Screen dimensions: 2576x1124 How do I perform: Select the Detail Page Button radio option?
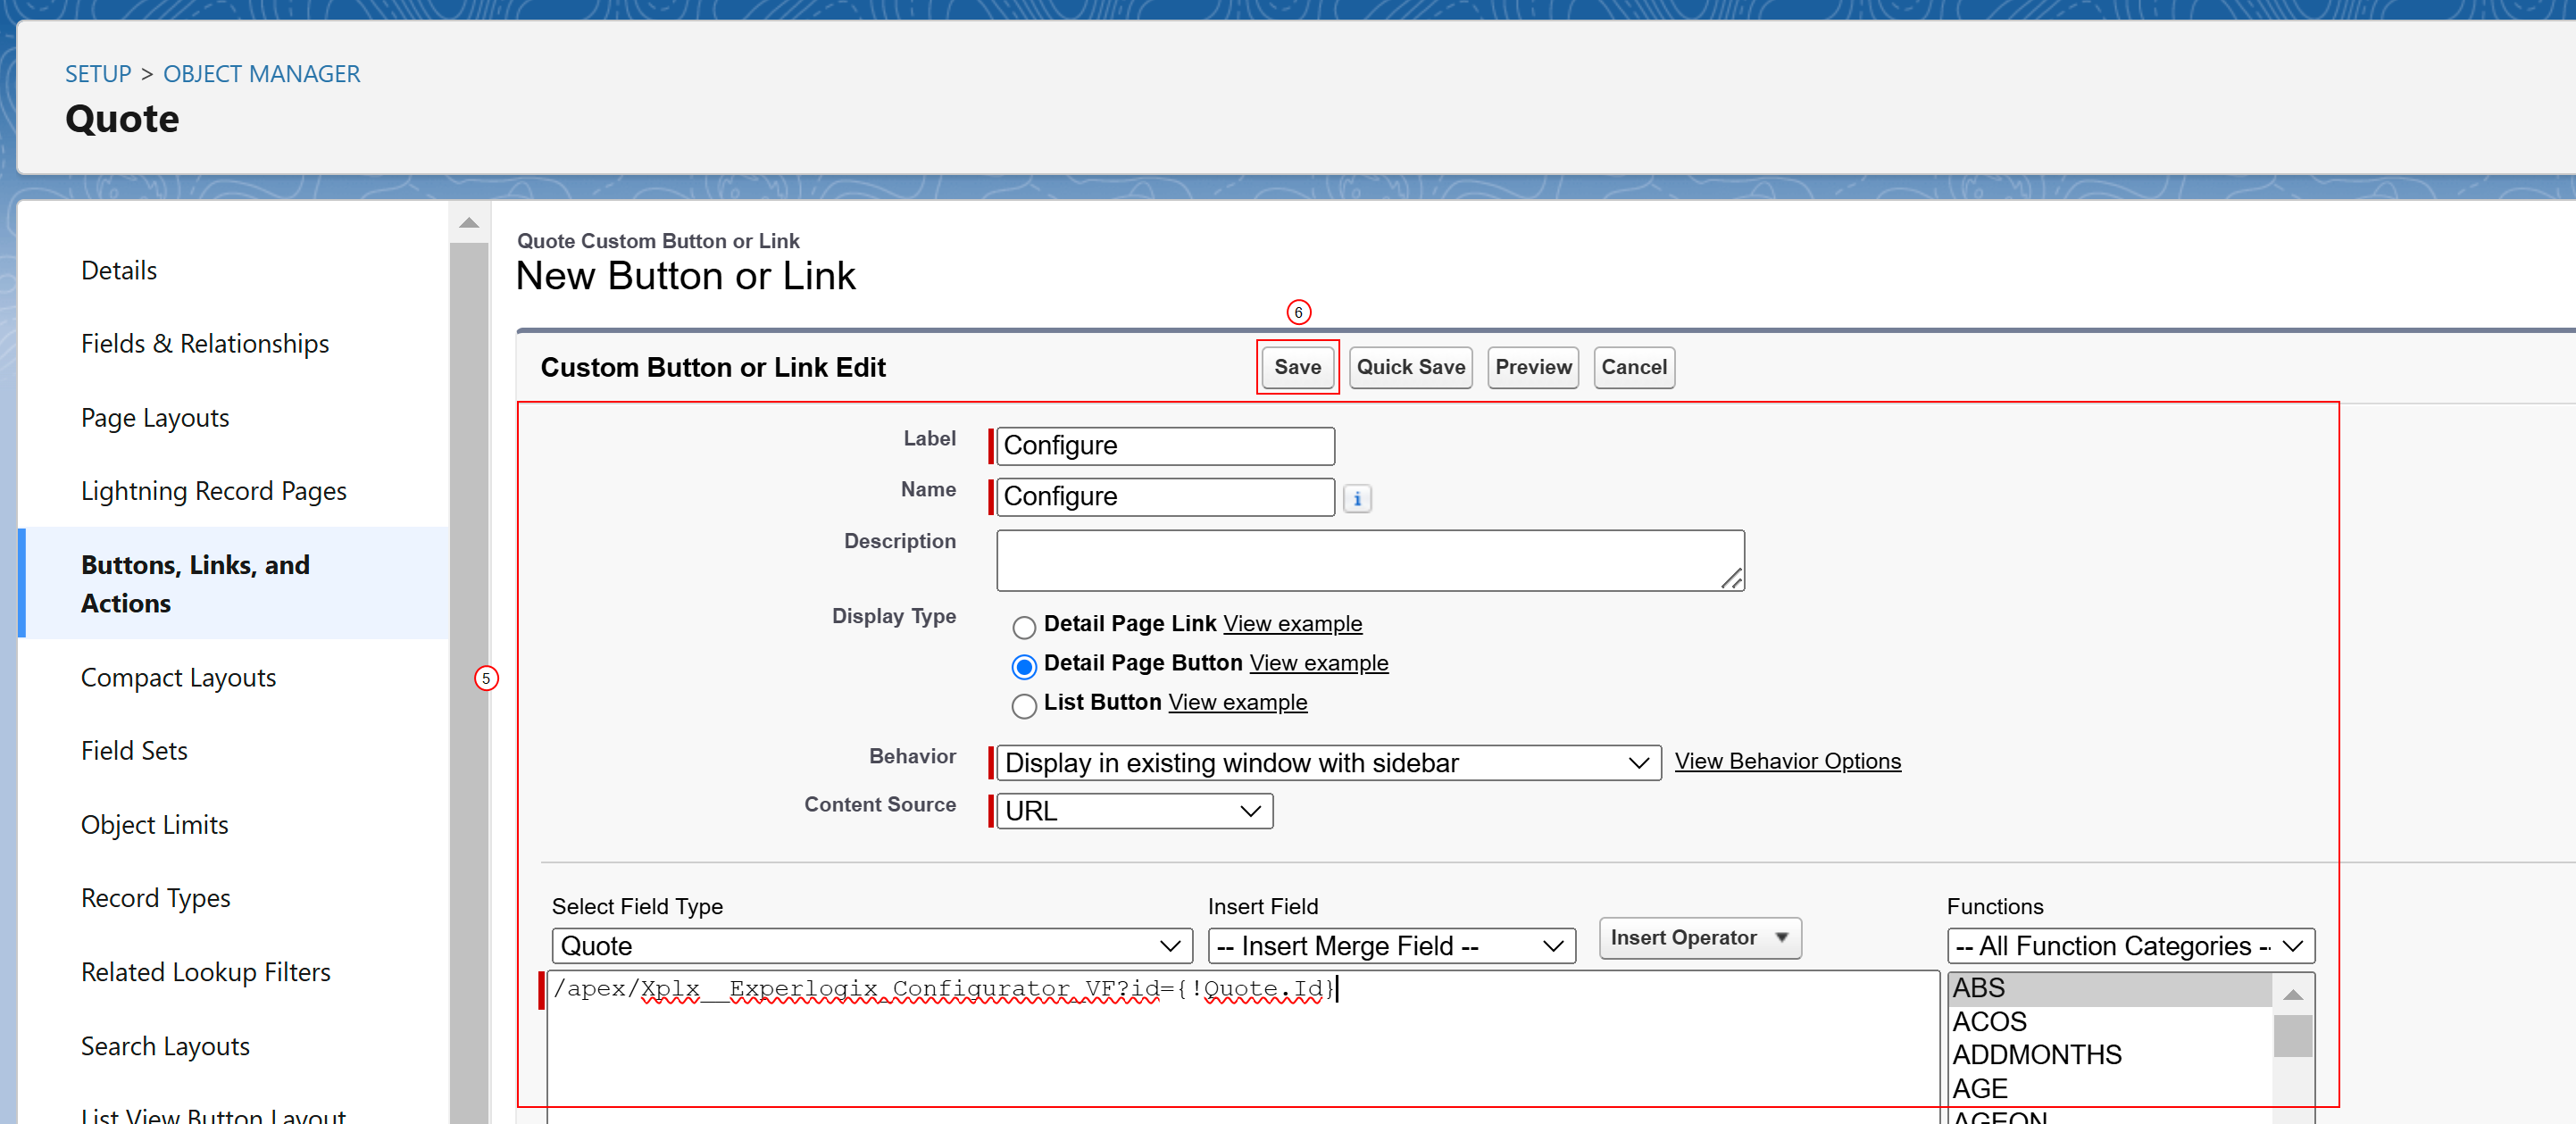(x=1023, y=666)
